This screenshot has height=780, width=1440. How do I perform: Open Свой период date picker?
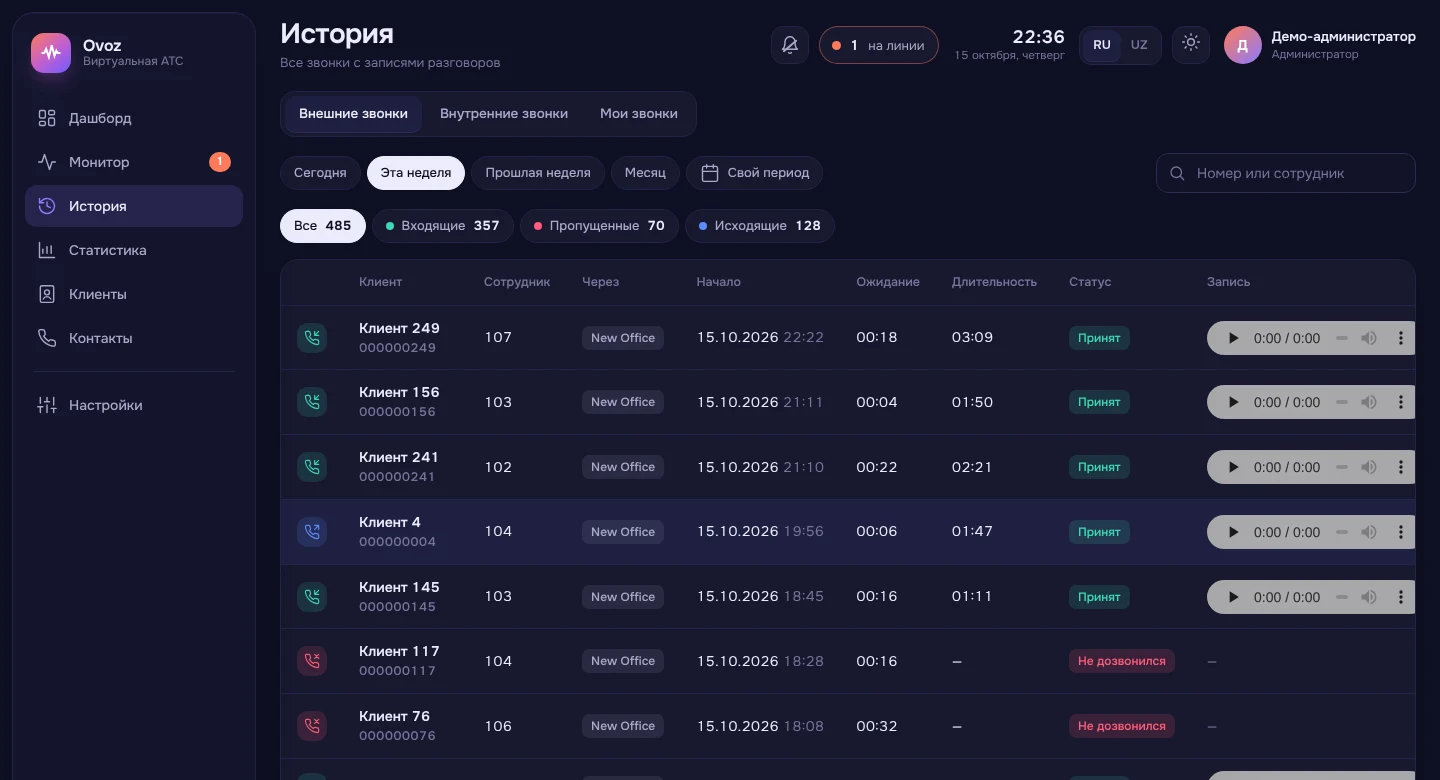tap(755, 173)
